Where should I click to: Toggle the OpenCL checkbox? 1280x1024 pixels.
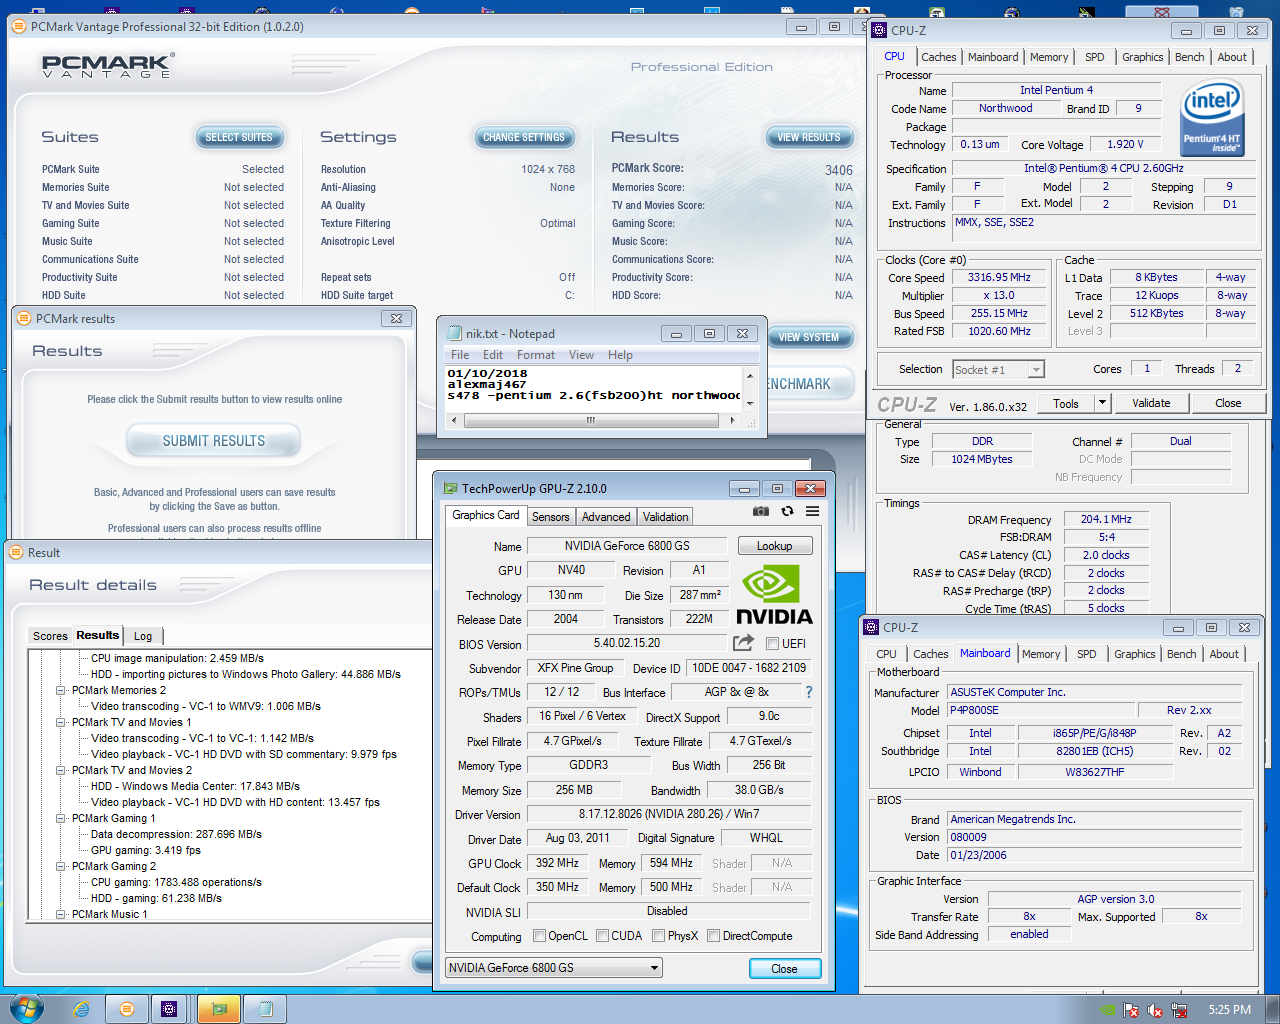click(x=540, y=936)
